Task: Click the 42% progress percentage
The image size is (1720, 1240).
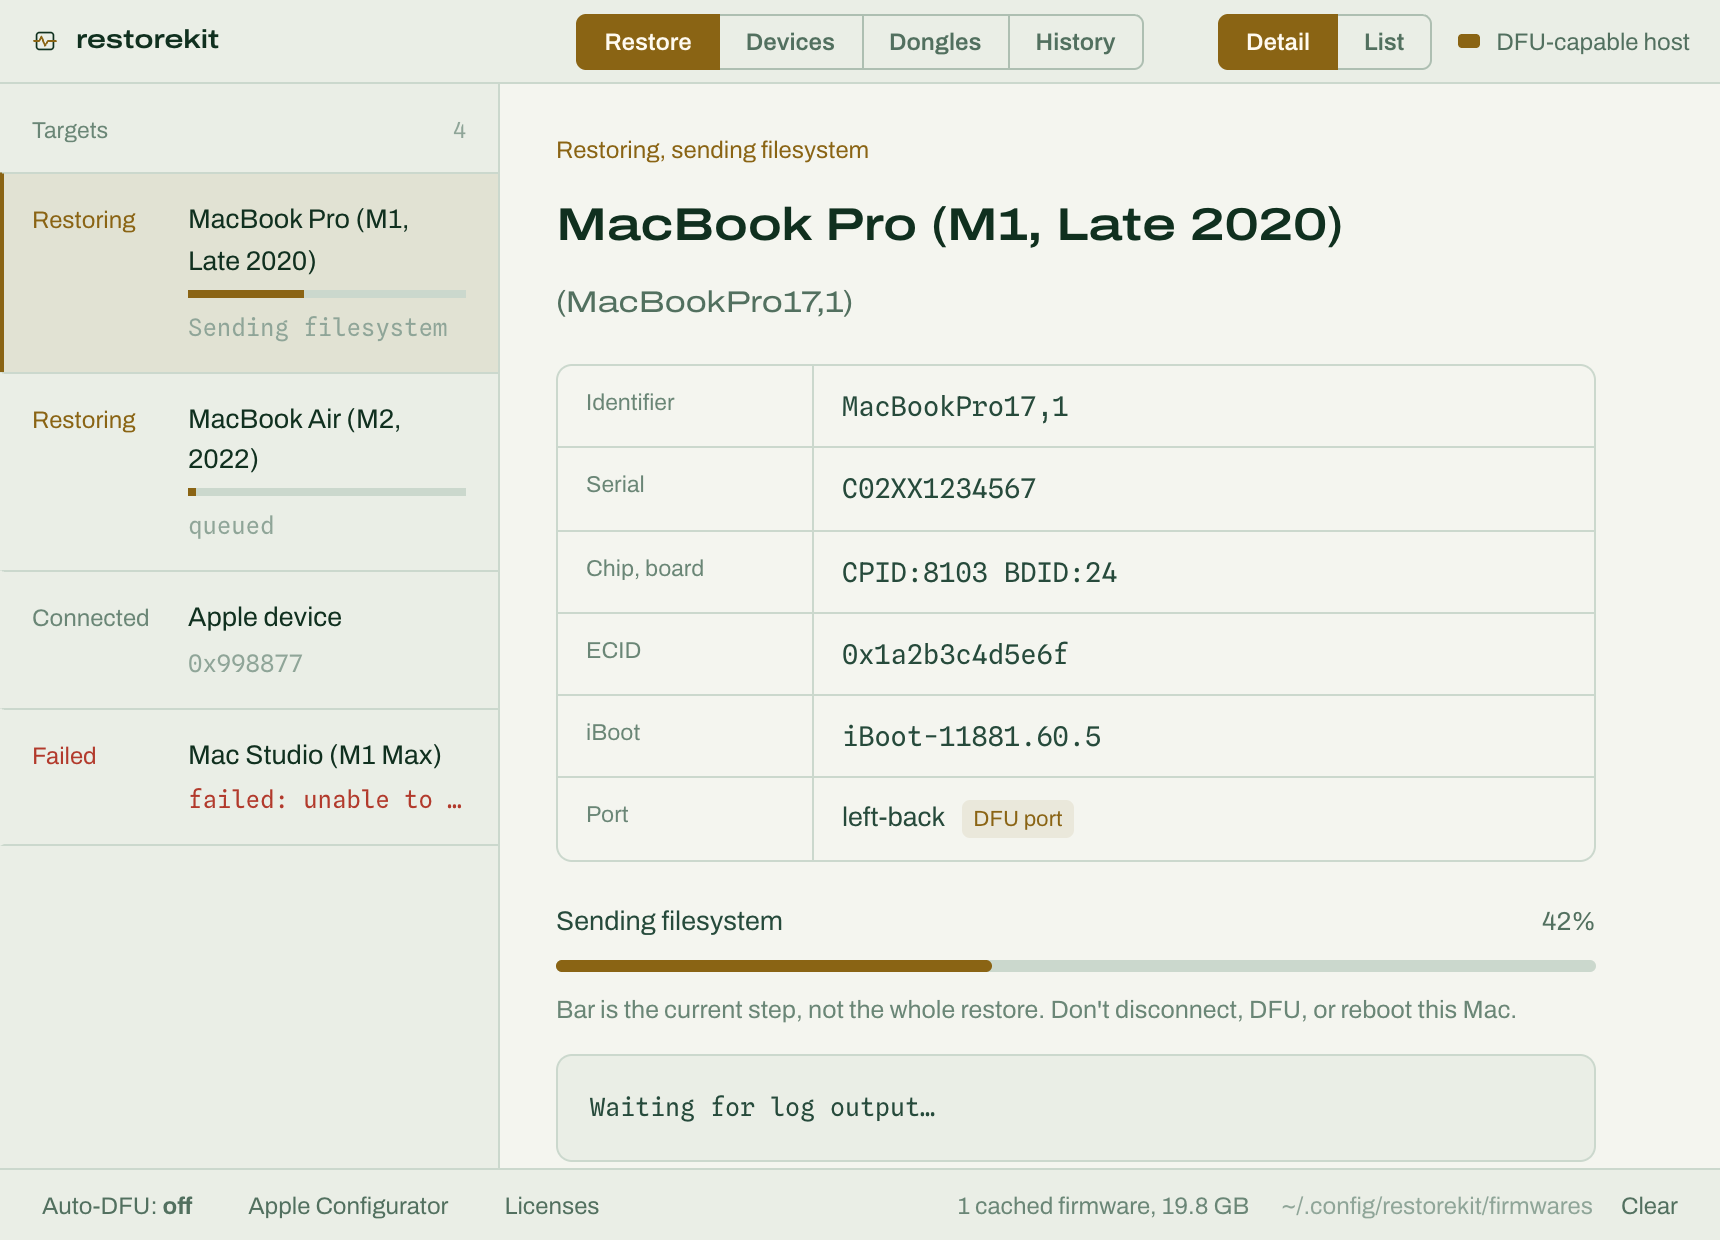Action: coord(1568,921)
